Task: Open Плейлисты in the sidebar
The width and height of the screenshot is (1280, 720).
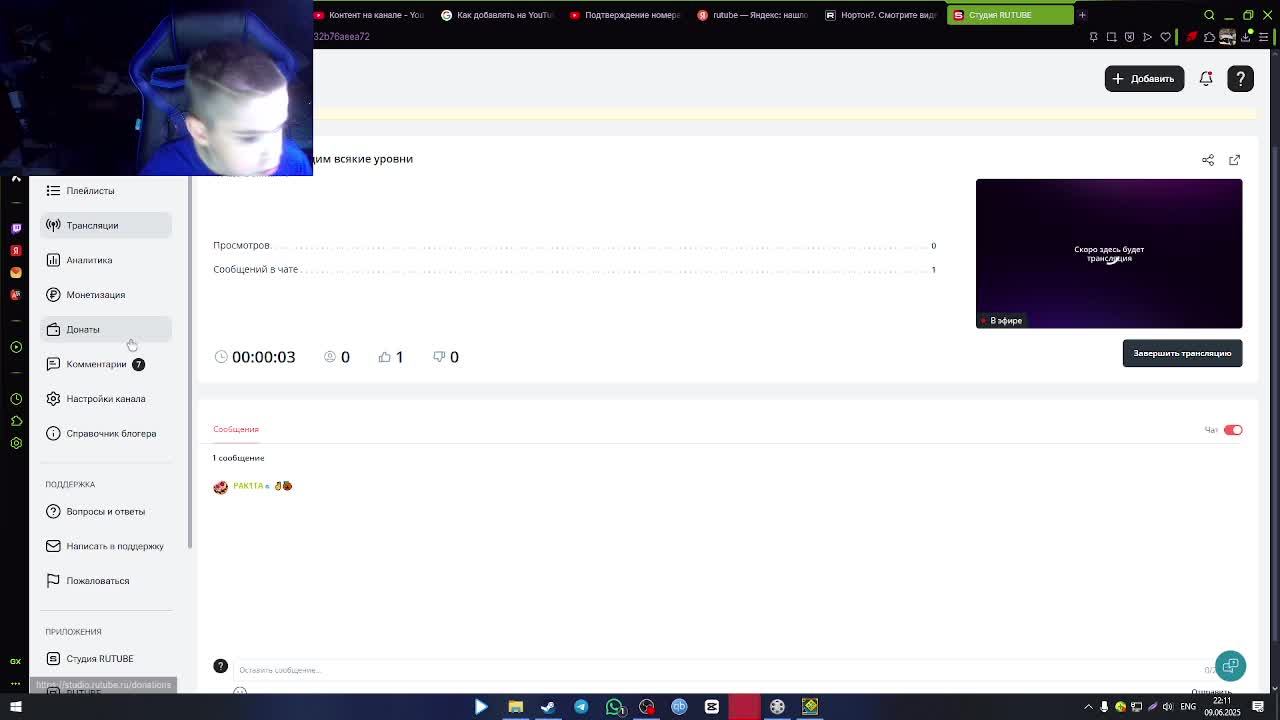Action: coord(106,191)
